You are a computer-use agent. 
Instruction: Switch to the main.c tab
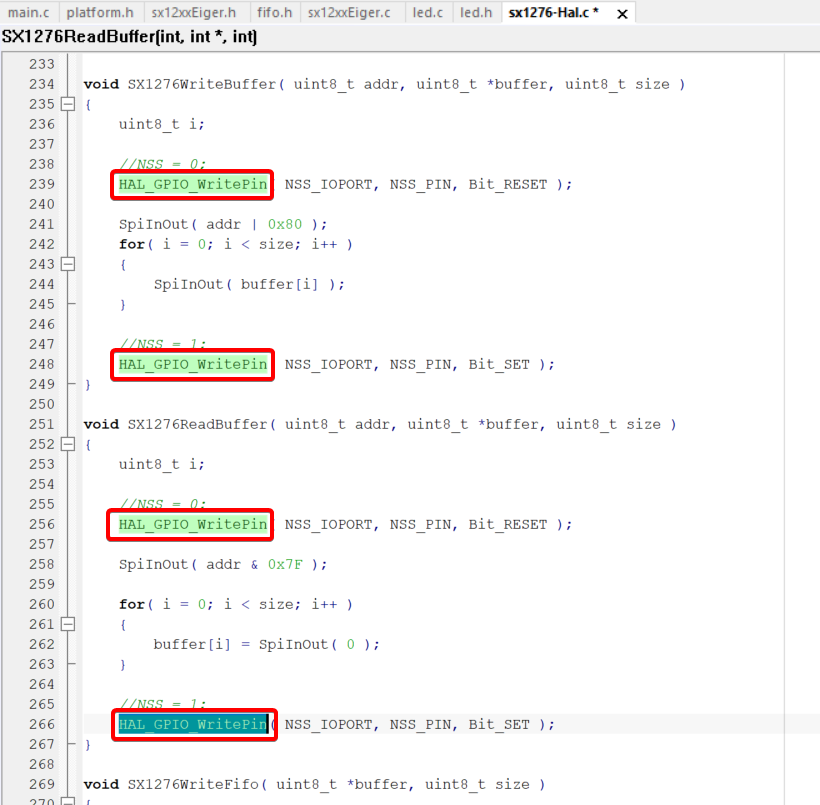coord(28,13)
